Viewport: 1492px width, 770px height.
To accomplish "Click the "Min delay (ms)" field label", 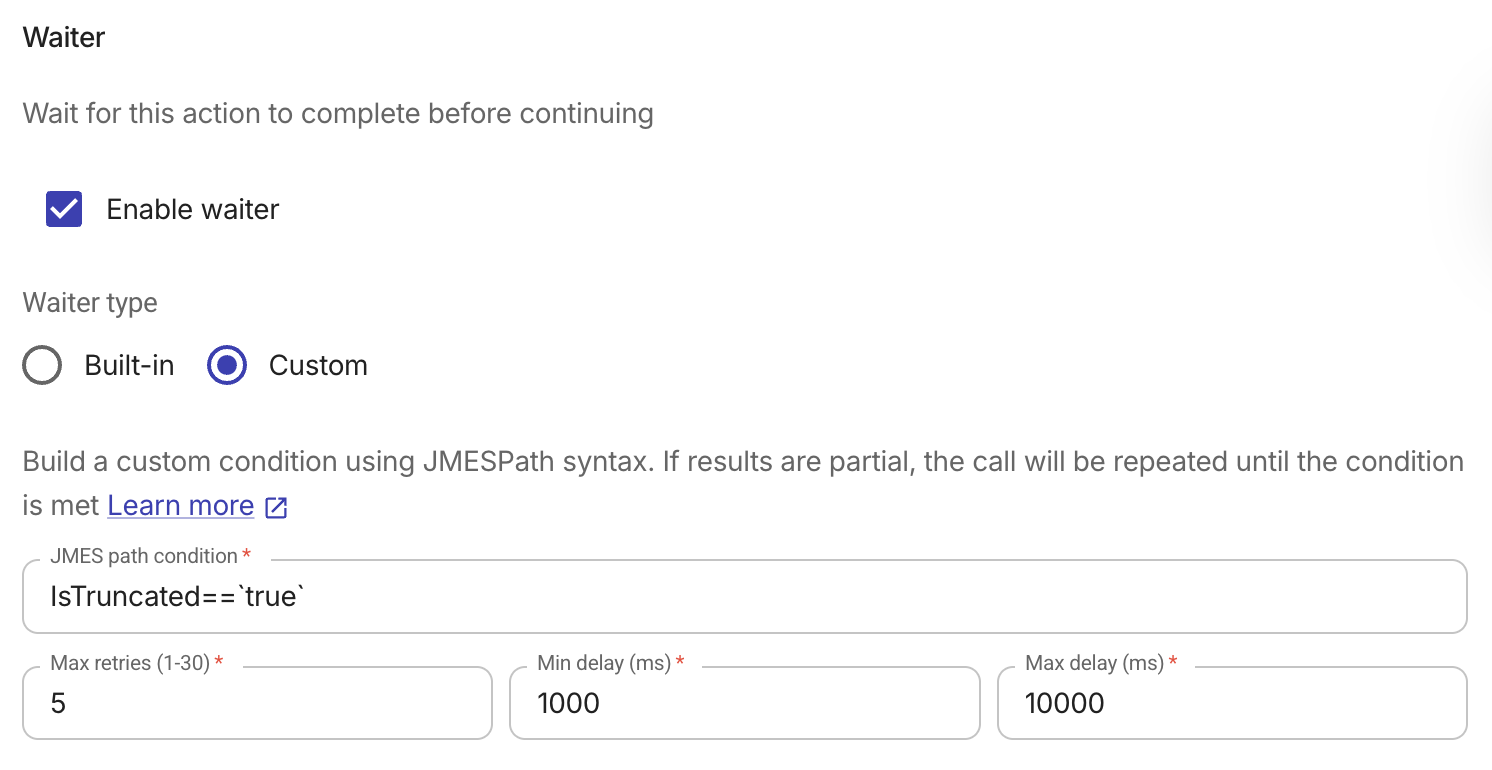I will coord(604,663).
